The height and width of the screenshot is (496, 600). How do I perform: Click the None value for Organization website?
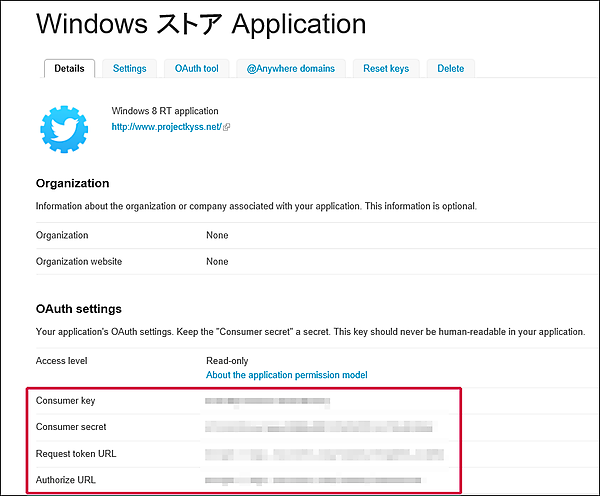[x=217, y=261]
